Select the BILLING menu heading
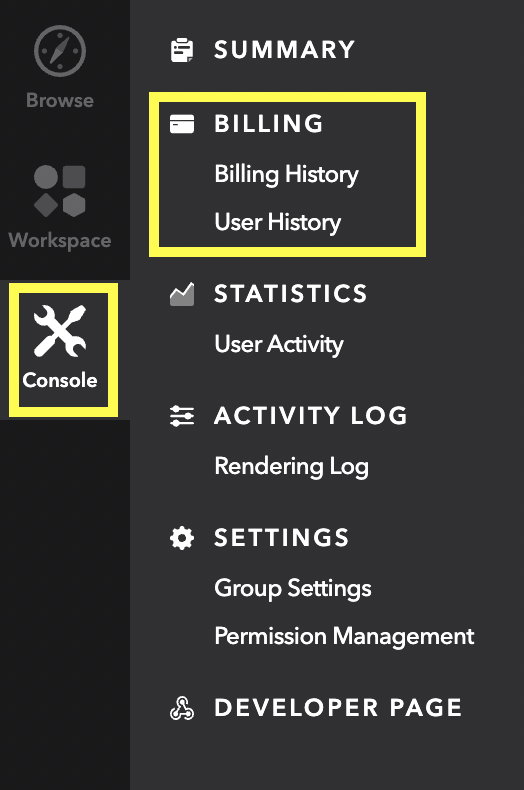Screen dimensions: 524x790 (x=269, y=124)
